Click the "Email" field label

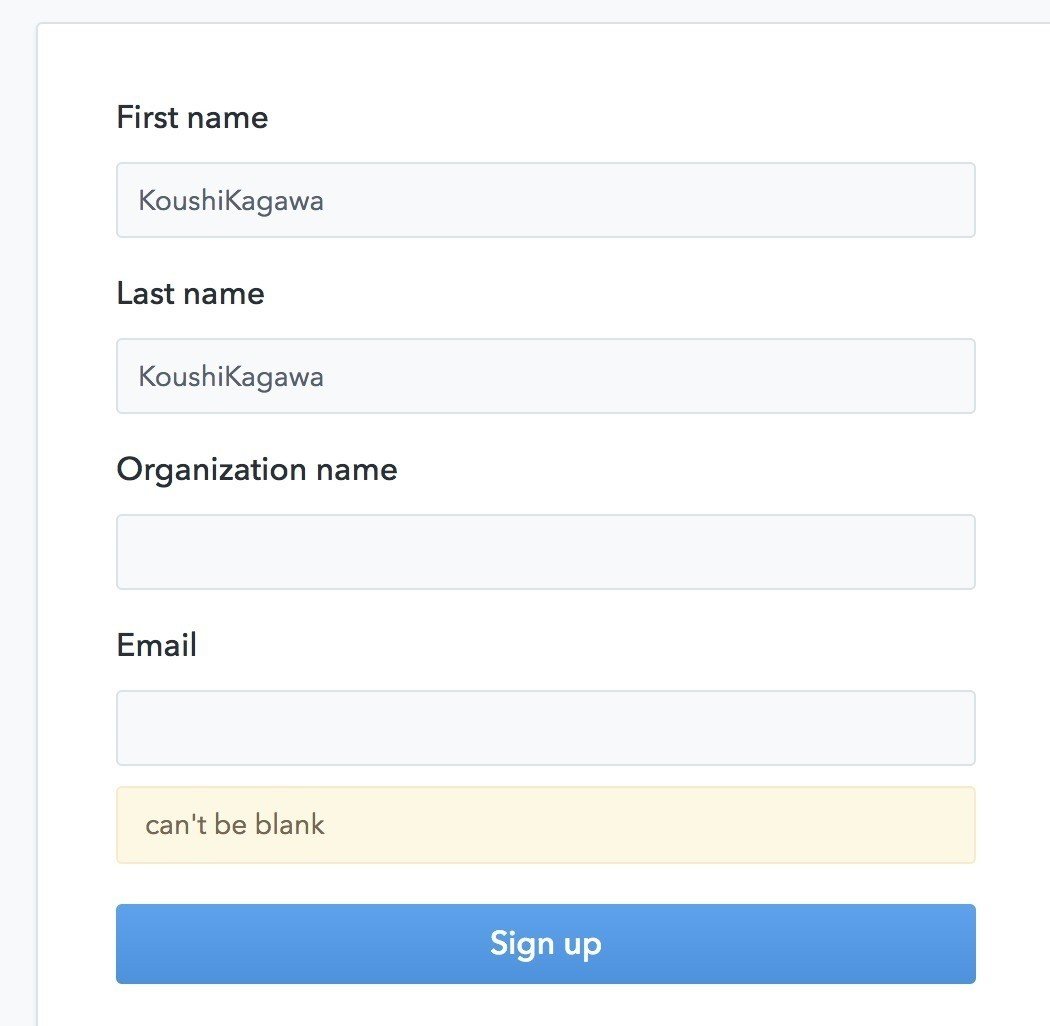coord(157,646)
